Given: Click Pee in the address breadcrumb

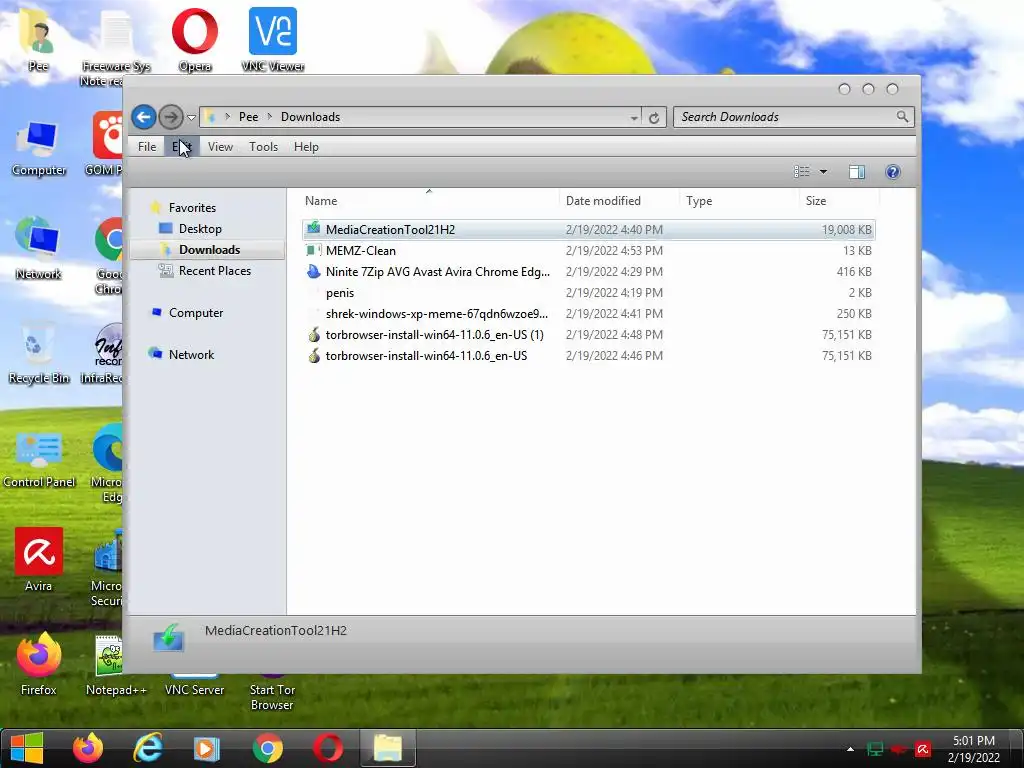Looking at the screenshot, I should 248,117.
